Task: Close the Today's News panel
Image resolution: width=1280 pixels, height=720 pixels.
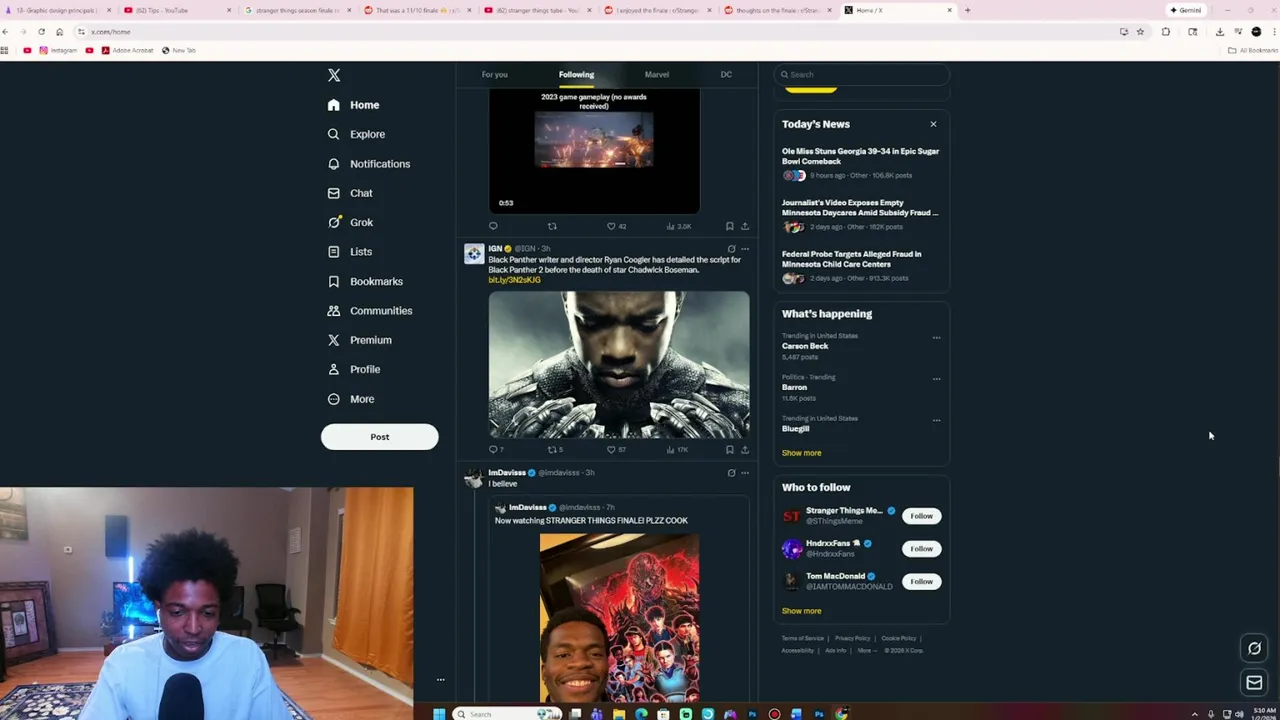Action: (x=933, y=124)
